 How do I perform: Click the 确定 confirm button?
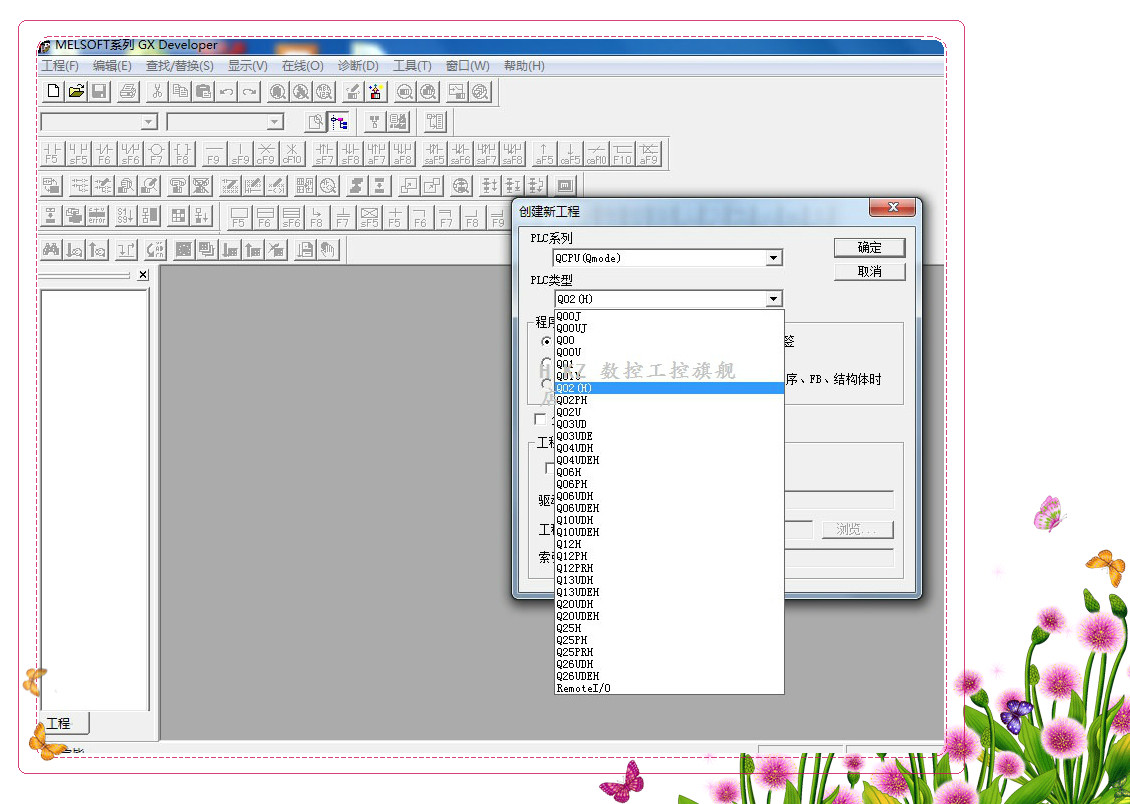(869, 247)
